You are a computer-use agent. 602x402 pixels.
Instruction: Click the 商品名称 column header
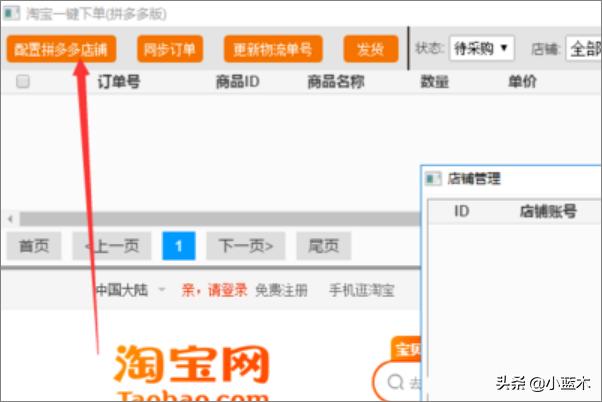click(336, 81)
